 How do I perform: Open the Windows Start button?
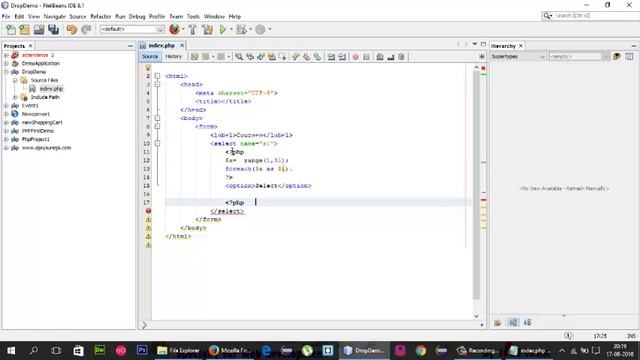(x=11, y=351)
